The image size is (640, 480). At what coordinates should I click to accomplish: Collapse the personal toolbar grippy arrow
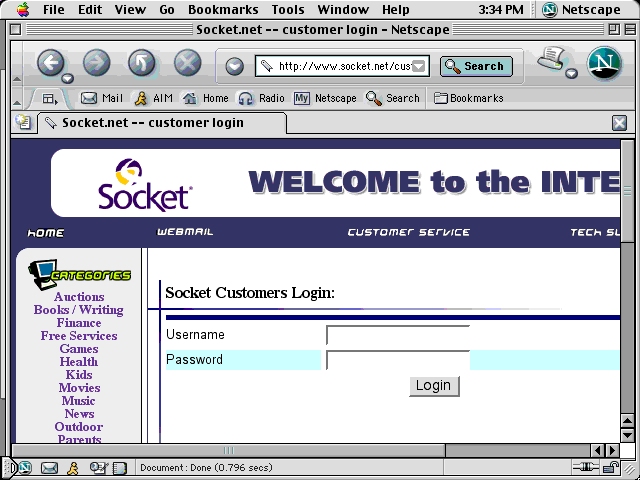[17, 102]
